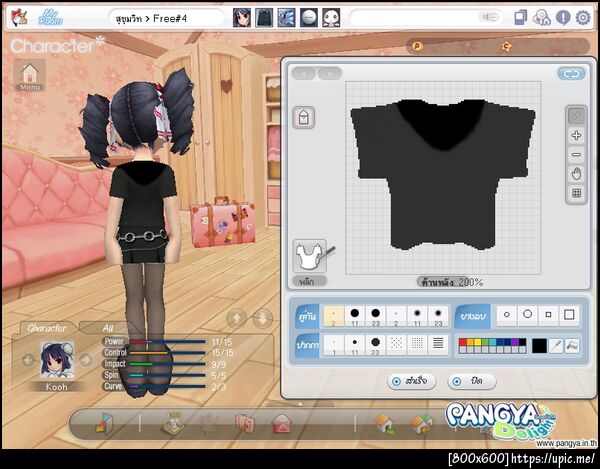
Task: Select the pencil tool in right toolbar
Action: tap(576, 116)
